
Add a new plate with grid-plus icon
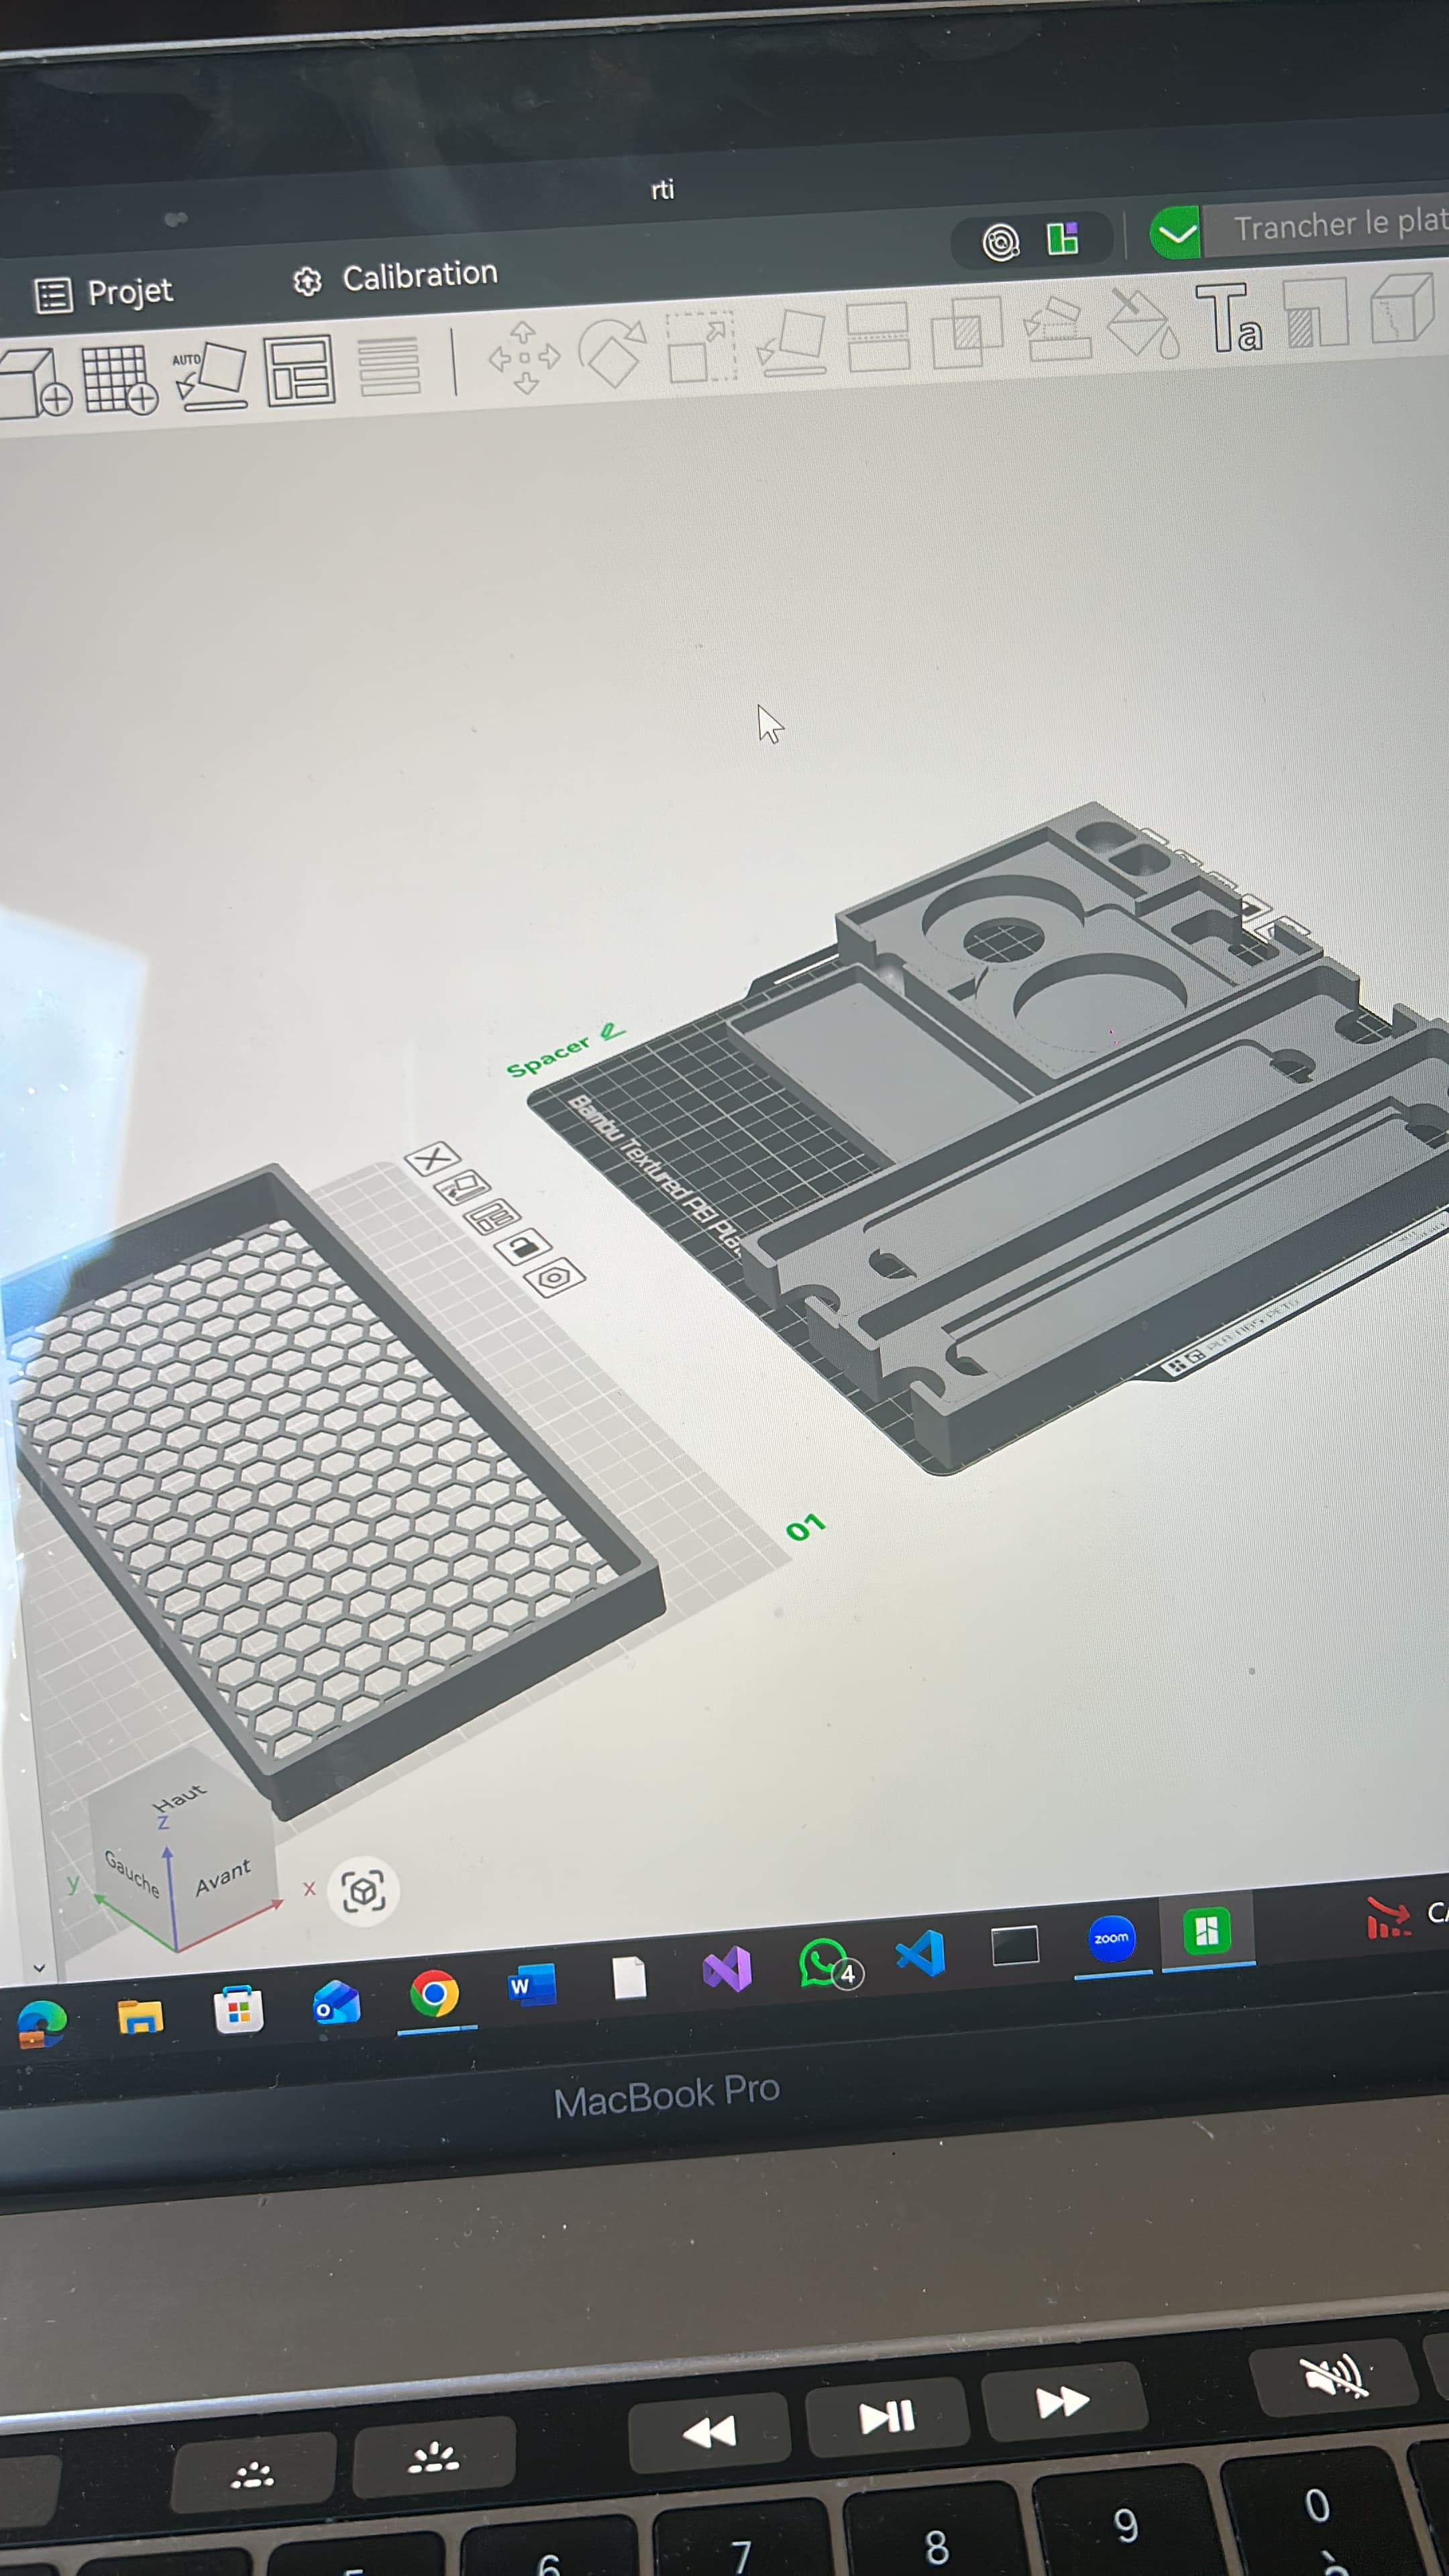(x=120, y=380)
